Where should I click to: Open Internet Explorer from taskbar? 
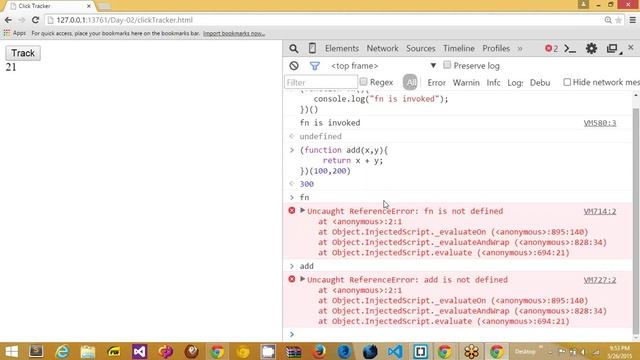[x=62, y=351]
